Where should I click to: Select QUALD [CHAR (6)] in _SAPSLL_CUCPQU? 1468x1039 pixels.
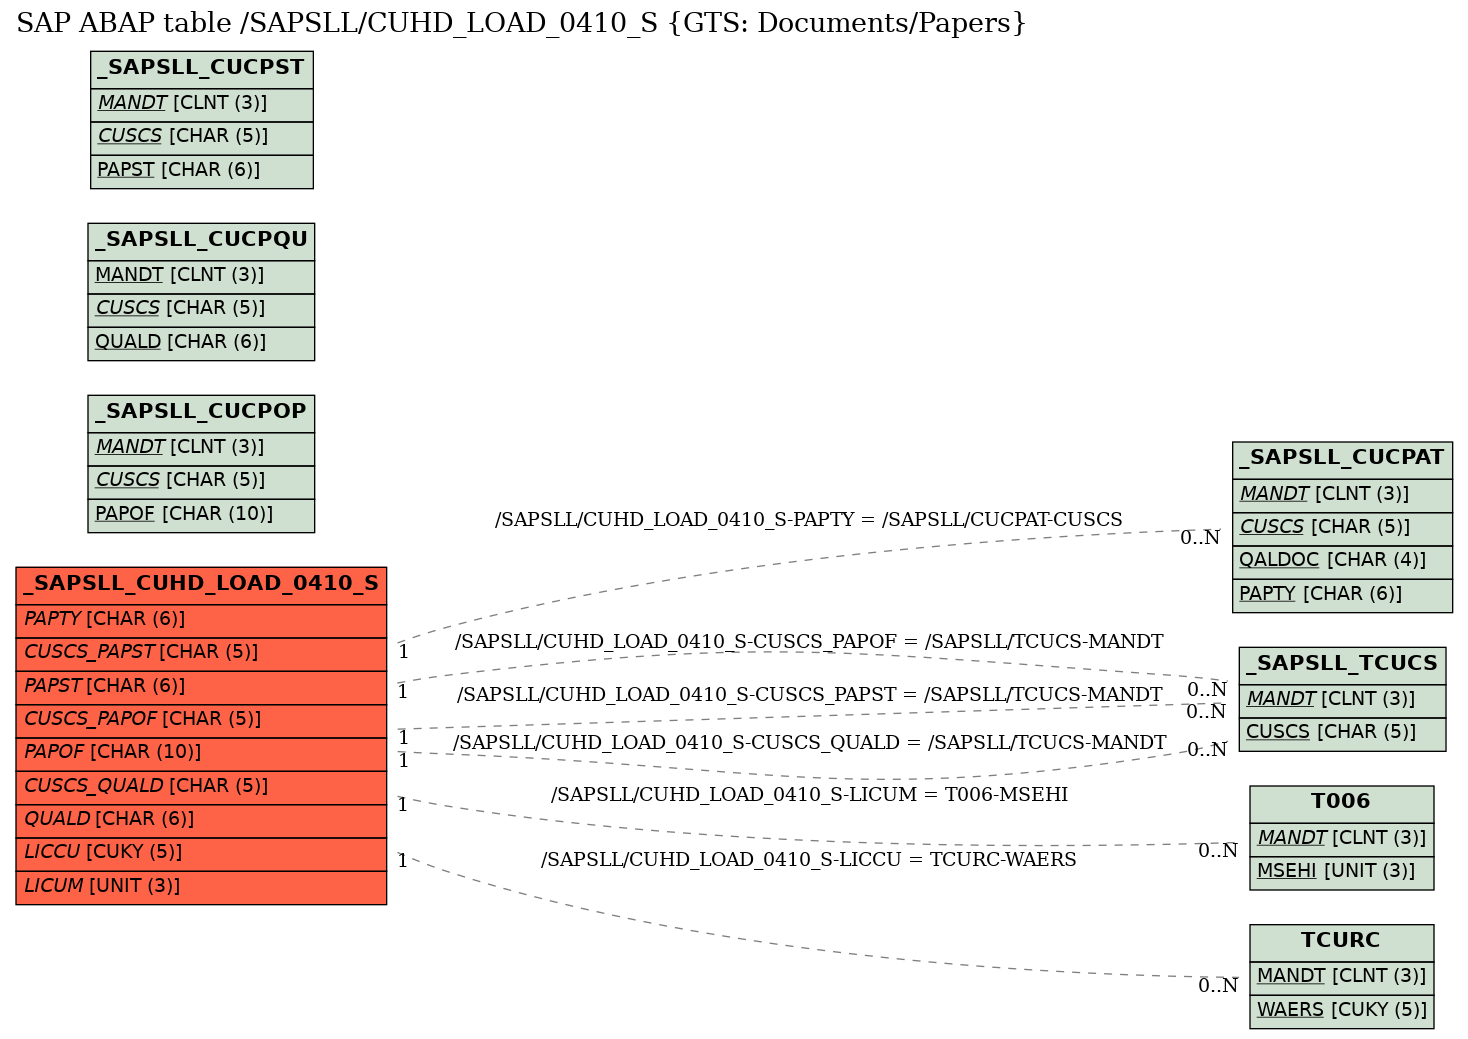201,343
